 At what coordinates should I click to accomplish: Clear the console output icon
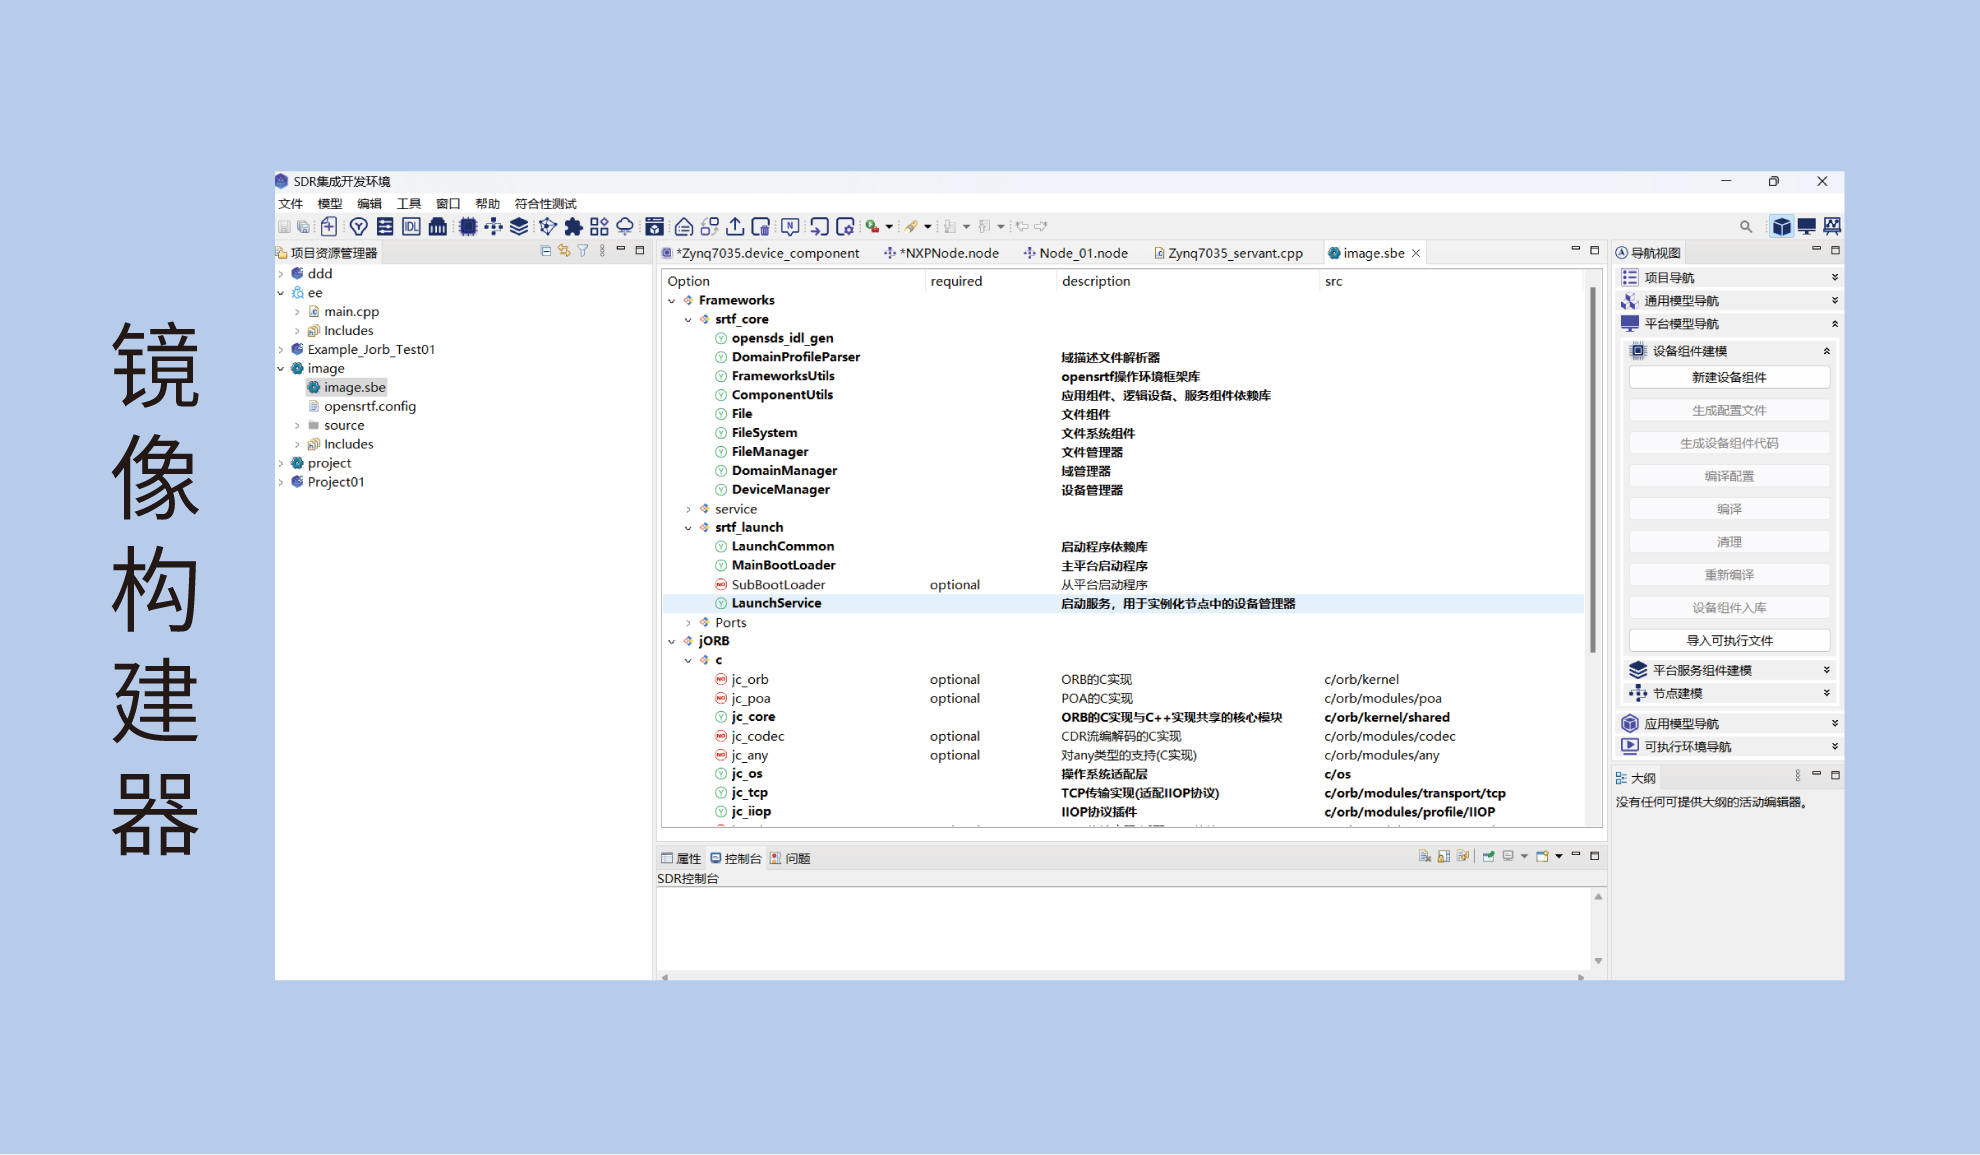pyautogui.click(x=1424, y=856)
